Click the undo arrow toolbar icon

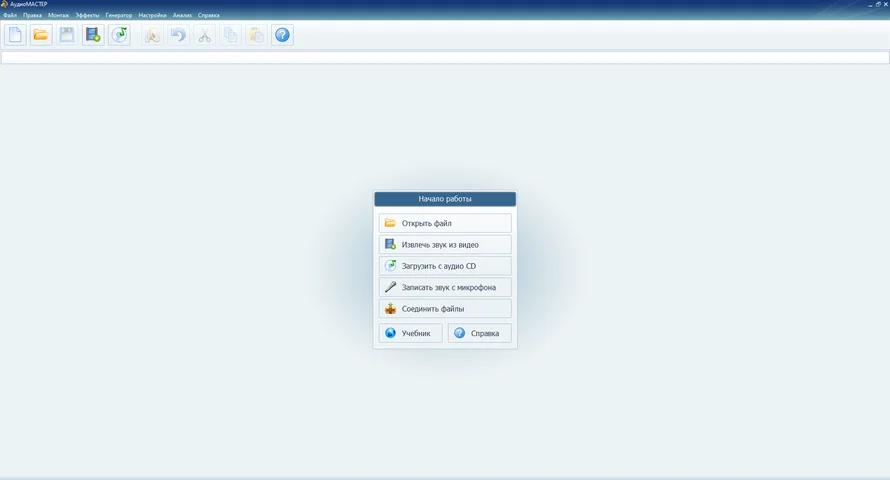point(178,35)
